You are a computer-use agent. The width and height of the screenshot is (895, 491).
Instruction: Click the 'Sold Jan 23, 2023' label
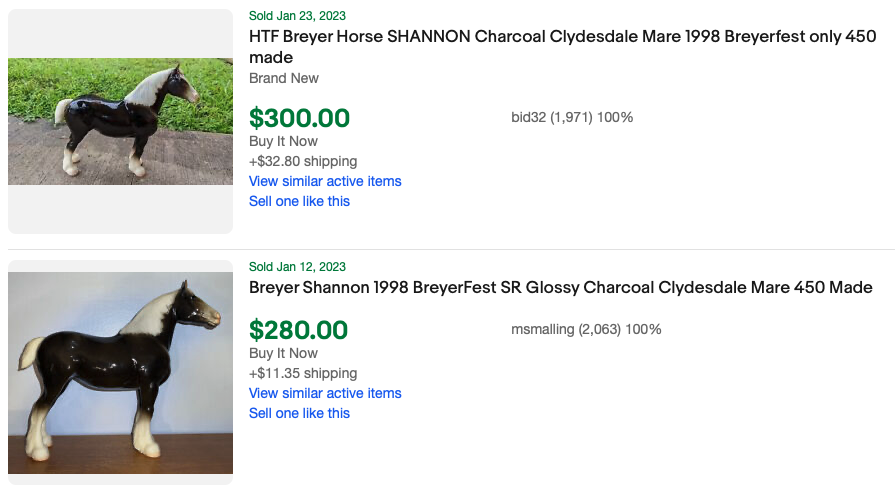(x=297, y=16)
